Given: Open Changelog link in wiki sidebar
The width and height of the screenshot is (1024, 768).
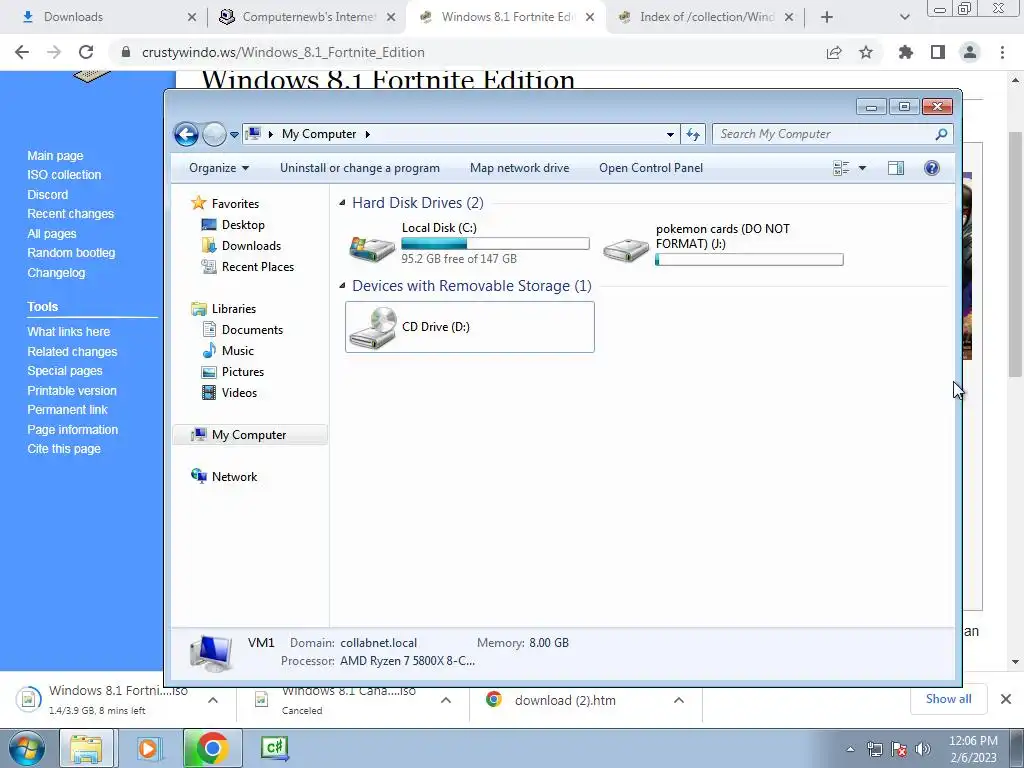Looking at the screenshot, I should click(56, 272).
